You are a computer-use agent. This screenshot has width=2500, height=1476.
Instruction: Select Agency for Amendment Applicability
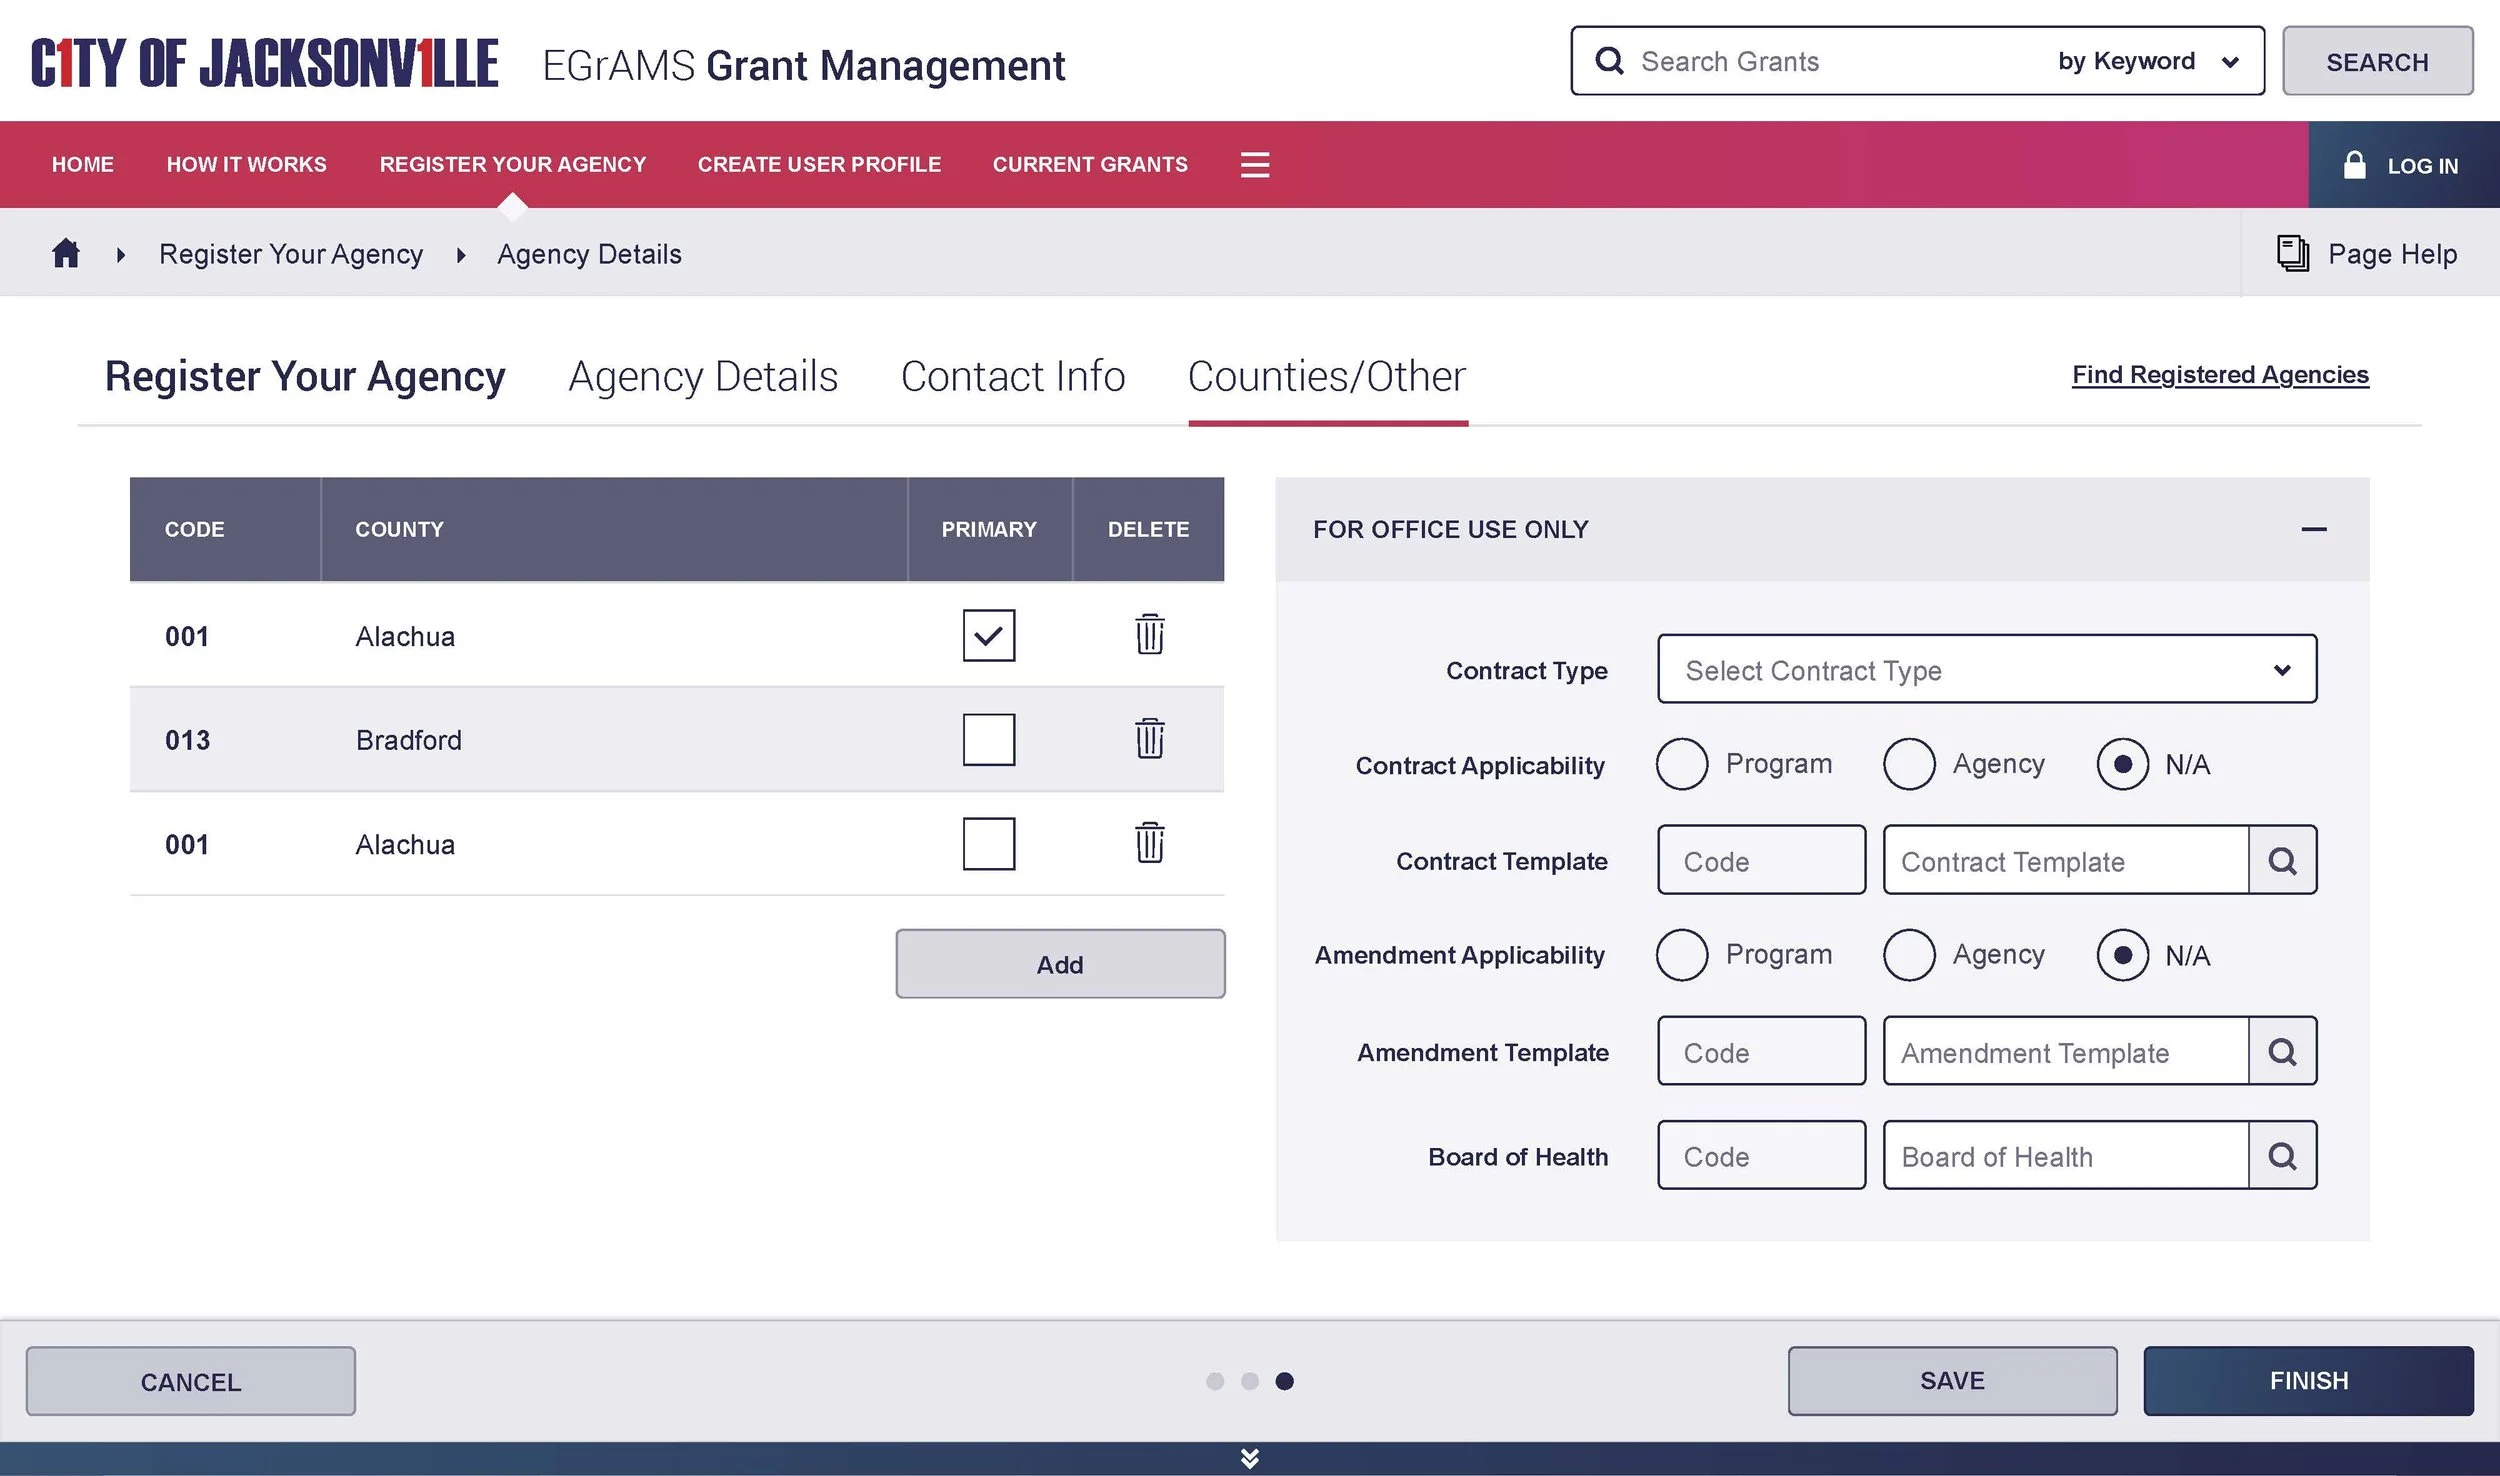pos(1908,955)
